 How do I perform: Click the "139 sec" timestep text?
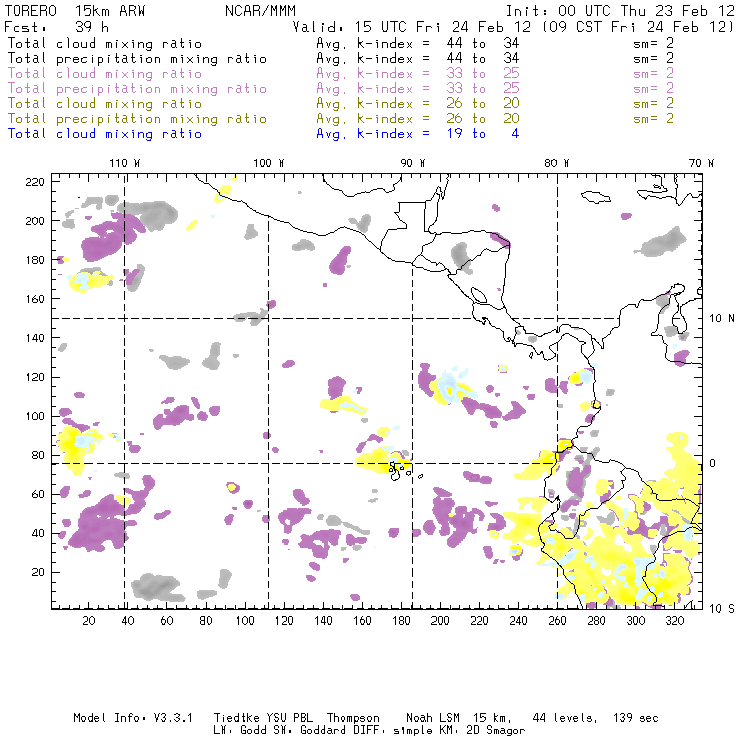pos(636,718)
